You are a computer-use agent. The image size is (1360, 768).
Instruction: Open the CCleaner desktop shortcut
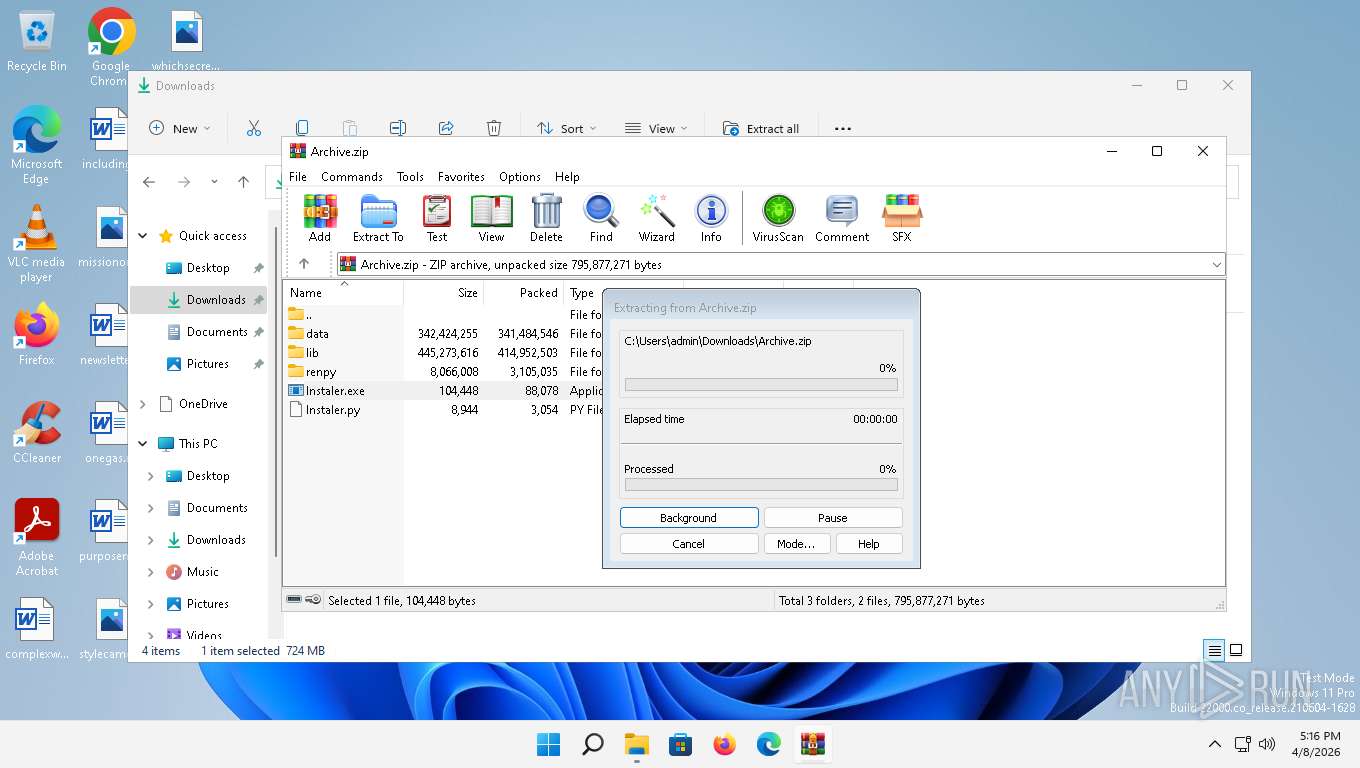tap(37, 433)
